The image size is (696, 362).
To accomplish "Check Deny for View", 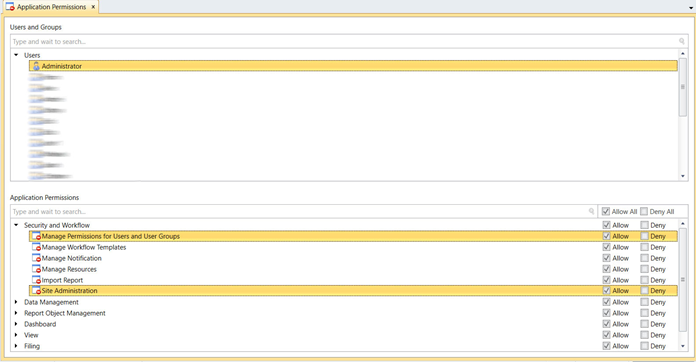I will [x=645, y=335].
